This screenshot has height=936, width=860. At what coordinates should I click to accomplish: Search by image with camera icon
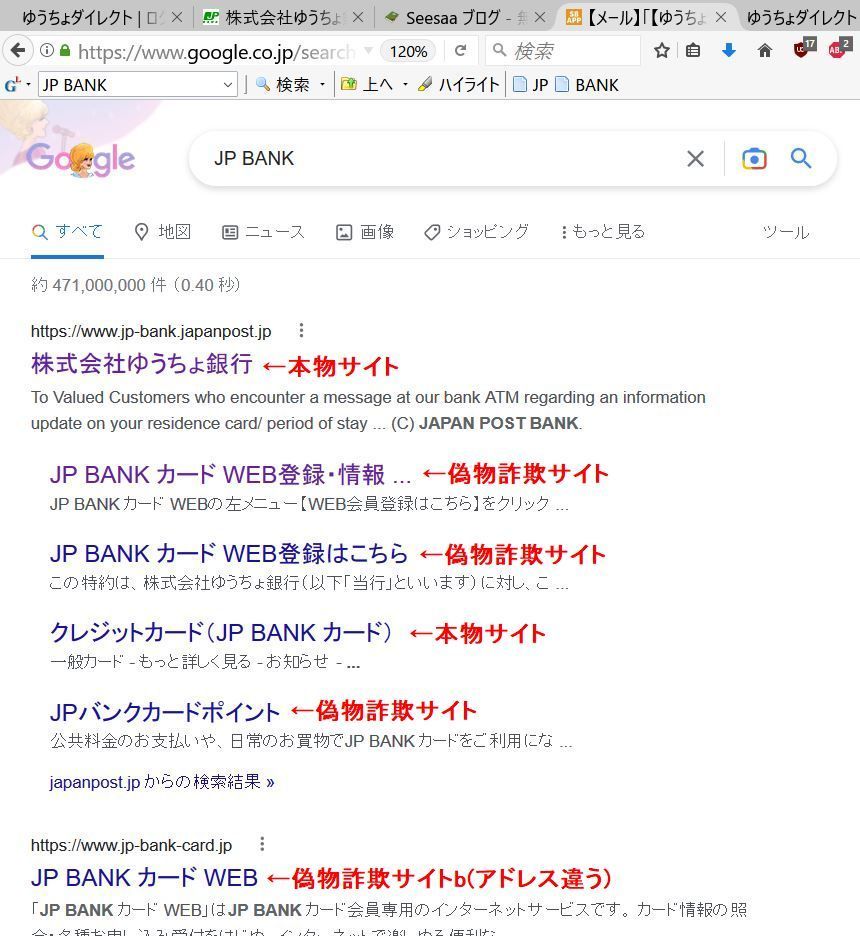tap(754, 159)
